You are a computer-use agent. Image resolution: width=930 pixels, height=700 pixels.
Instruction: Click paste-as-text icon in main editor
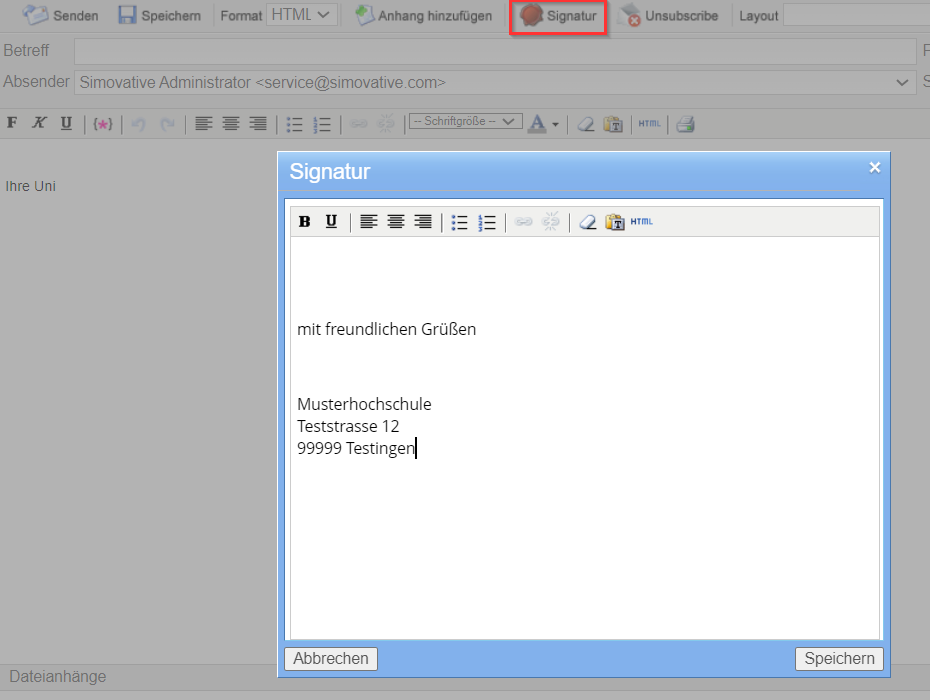(613, 124)
